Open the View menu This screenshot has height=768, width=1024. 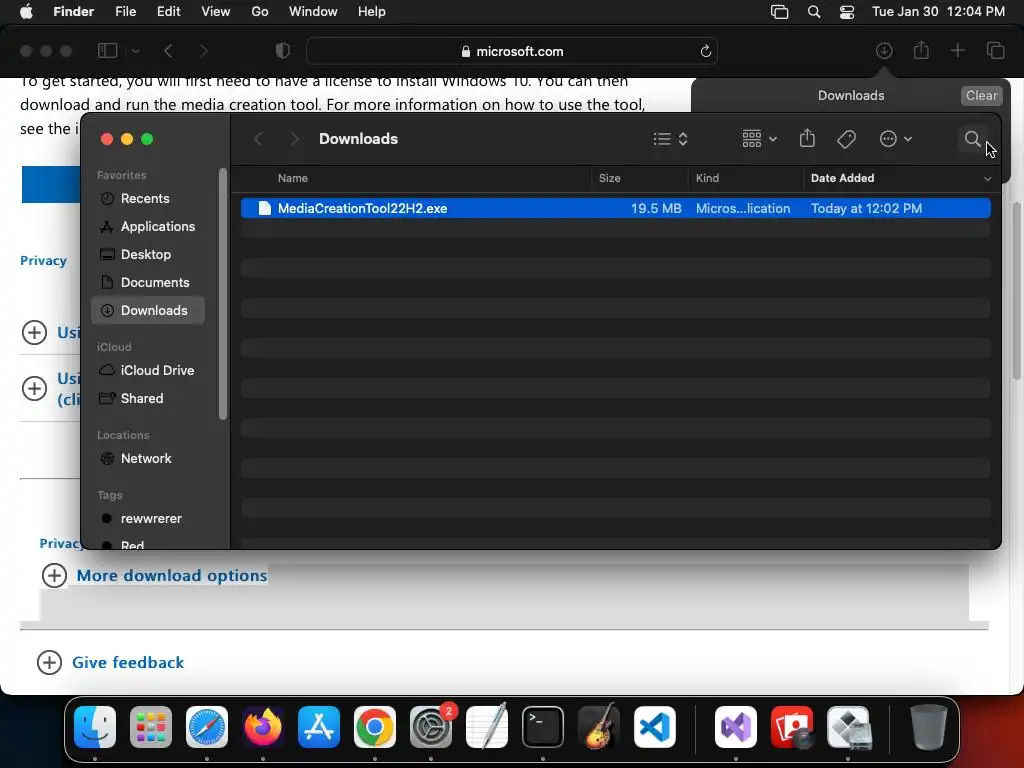click(216, 12)
